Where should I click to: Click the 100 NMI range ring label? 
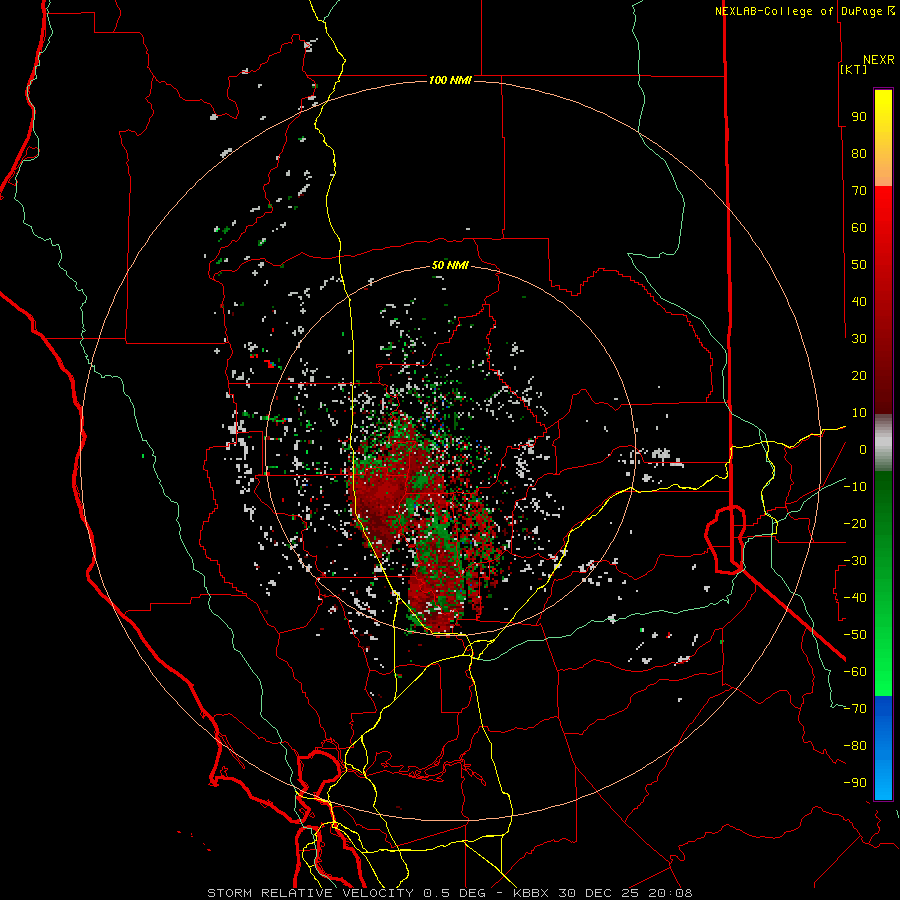[x=450, y=80]
